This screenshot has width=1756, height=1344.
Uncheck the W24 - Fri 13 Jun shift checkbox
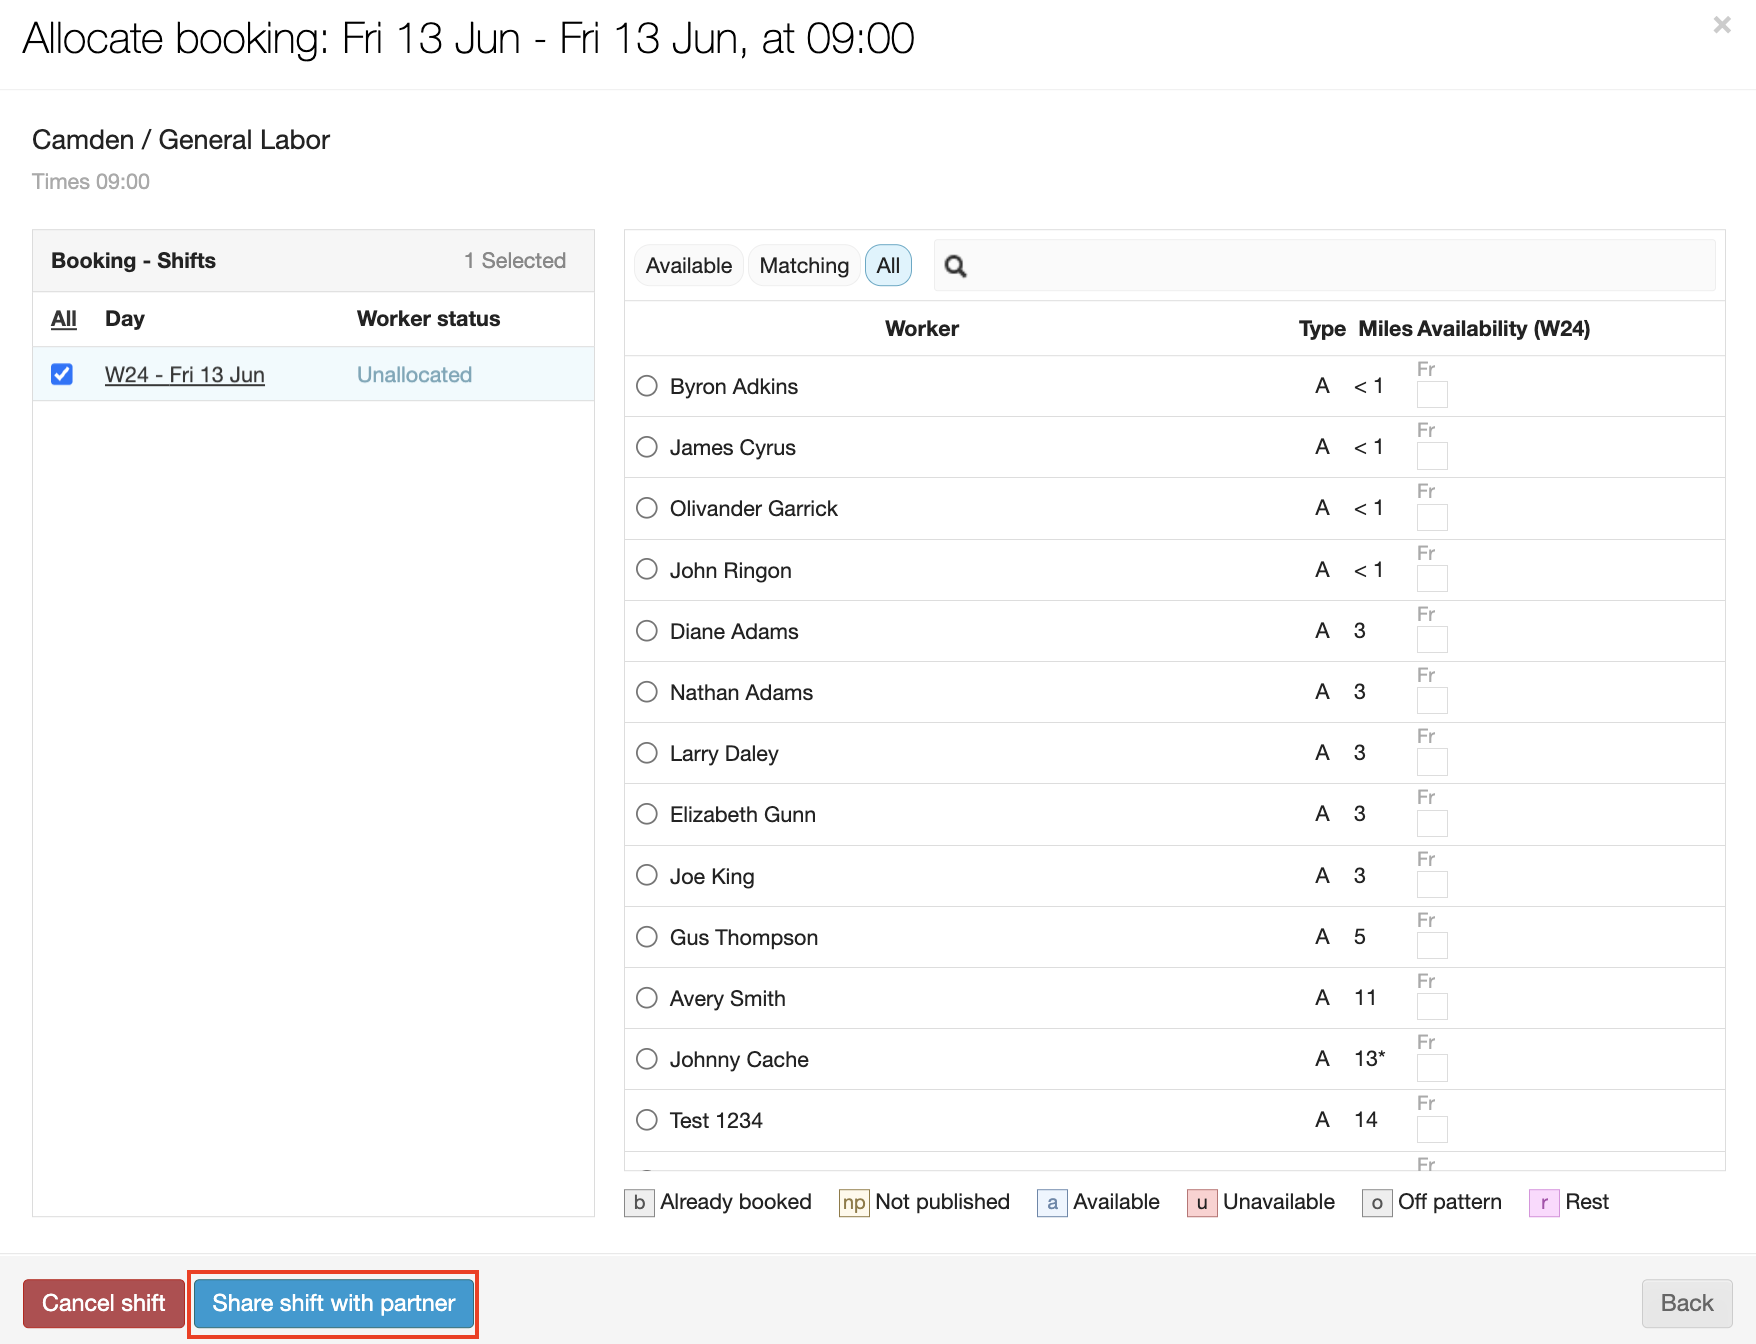[62, 374]
